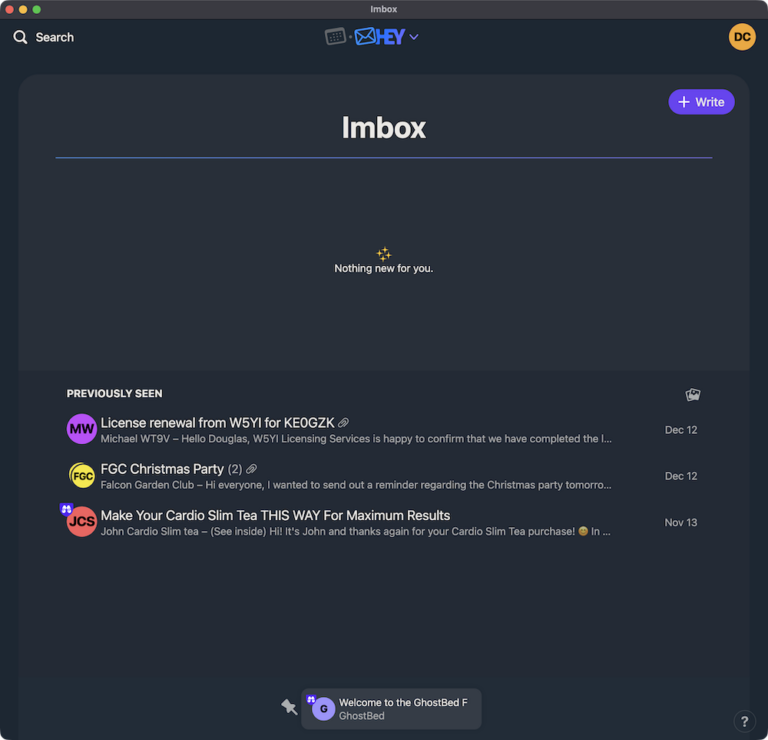Screen dimensions: 768x740
Task: Click the JCS sender avatar
Action: 81,522
